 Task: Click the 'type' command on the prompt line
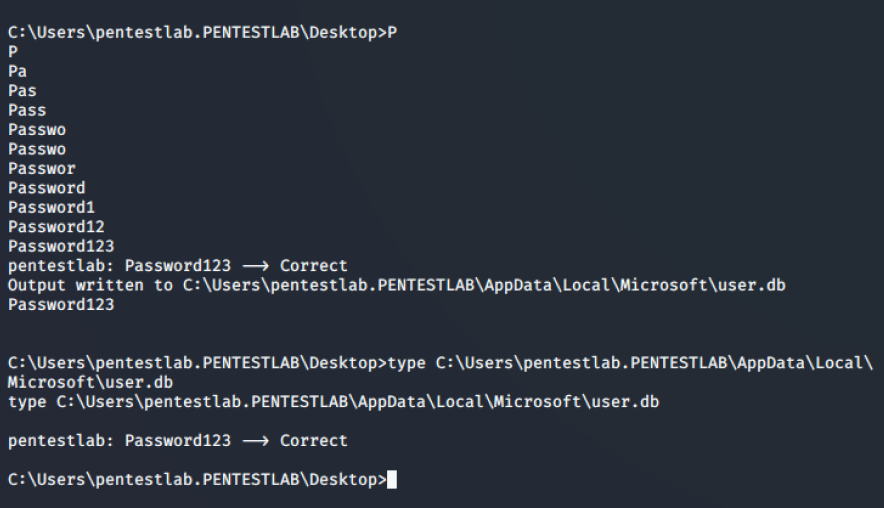(x=406, y=363)
